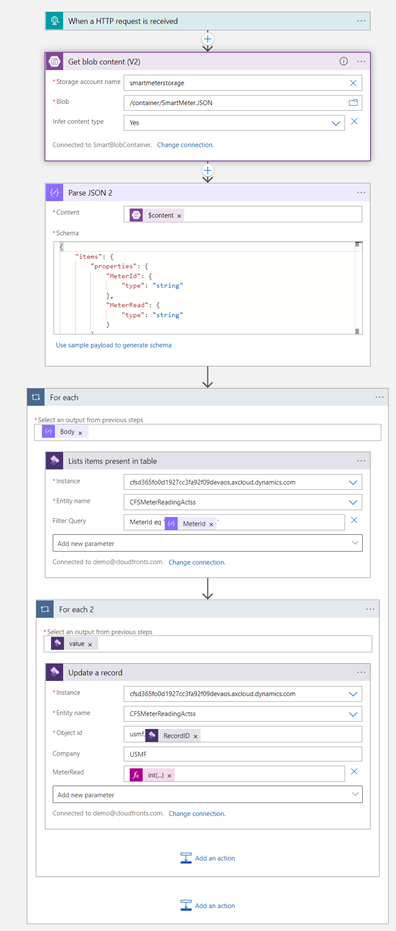The image size is (396, 931).
Task: Click info icon on Get blob content
Action: coord(343,61)
